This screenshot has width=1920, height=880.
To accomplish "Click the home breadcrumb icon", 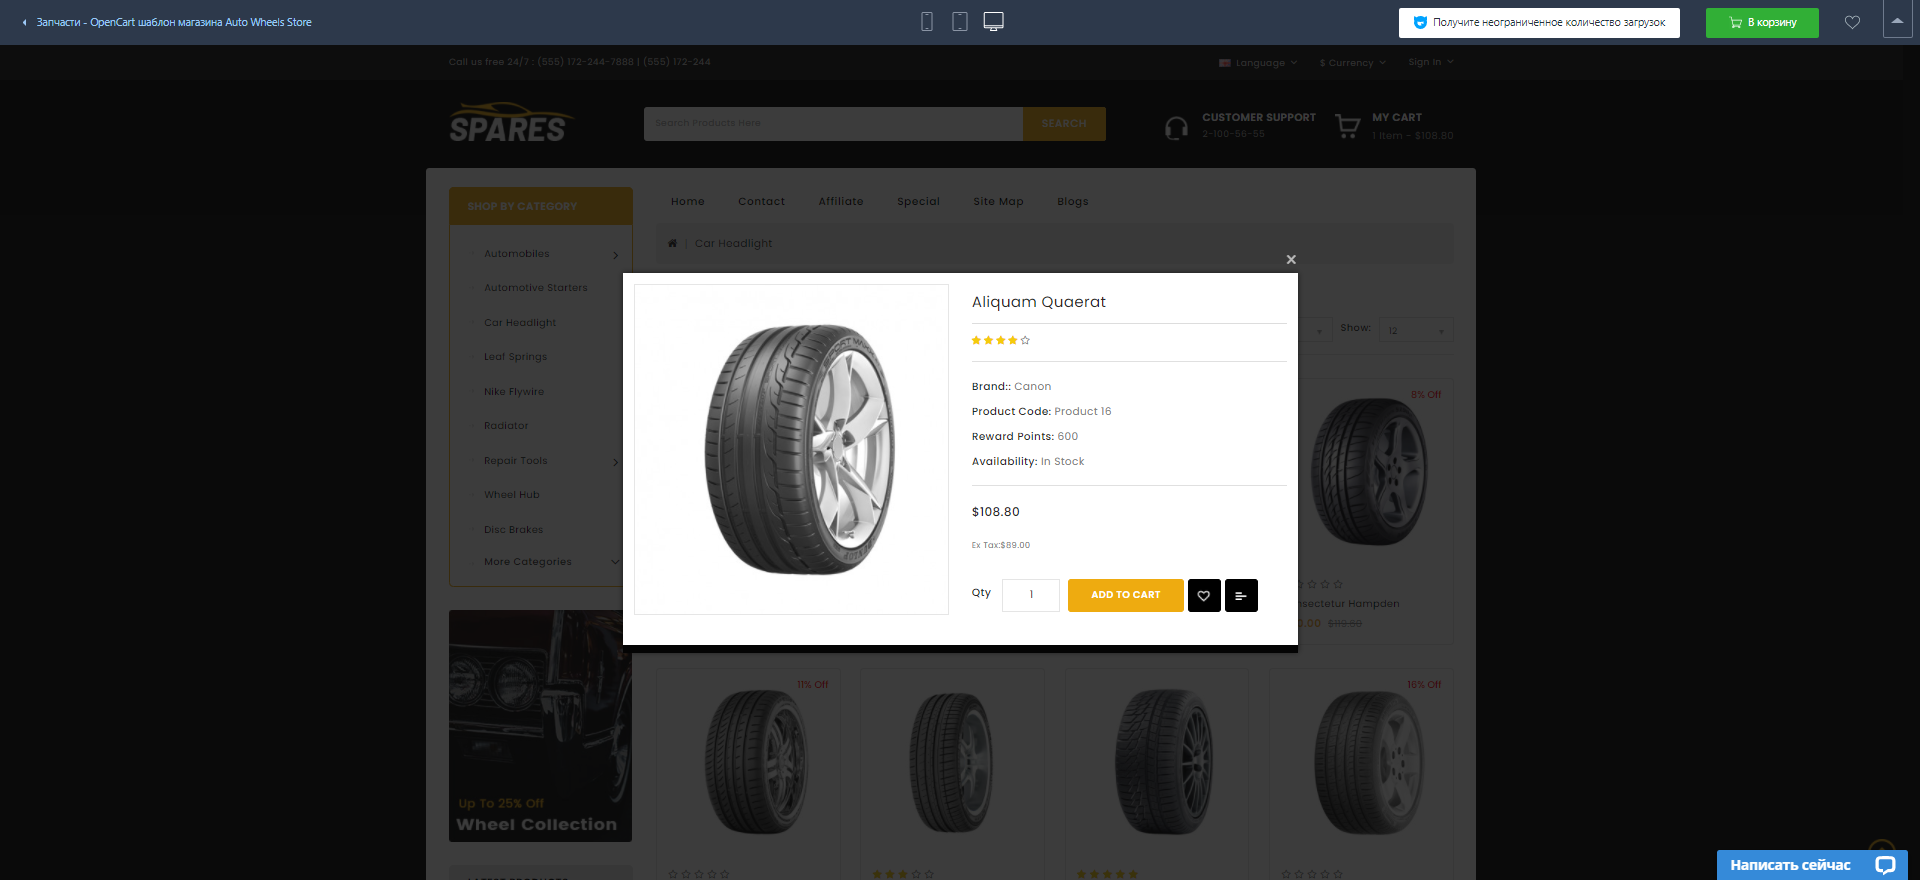I will click(x=672, y=243).
